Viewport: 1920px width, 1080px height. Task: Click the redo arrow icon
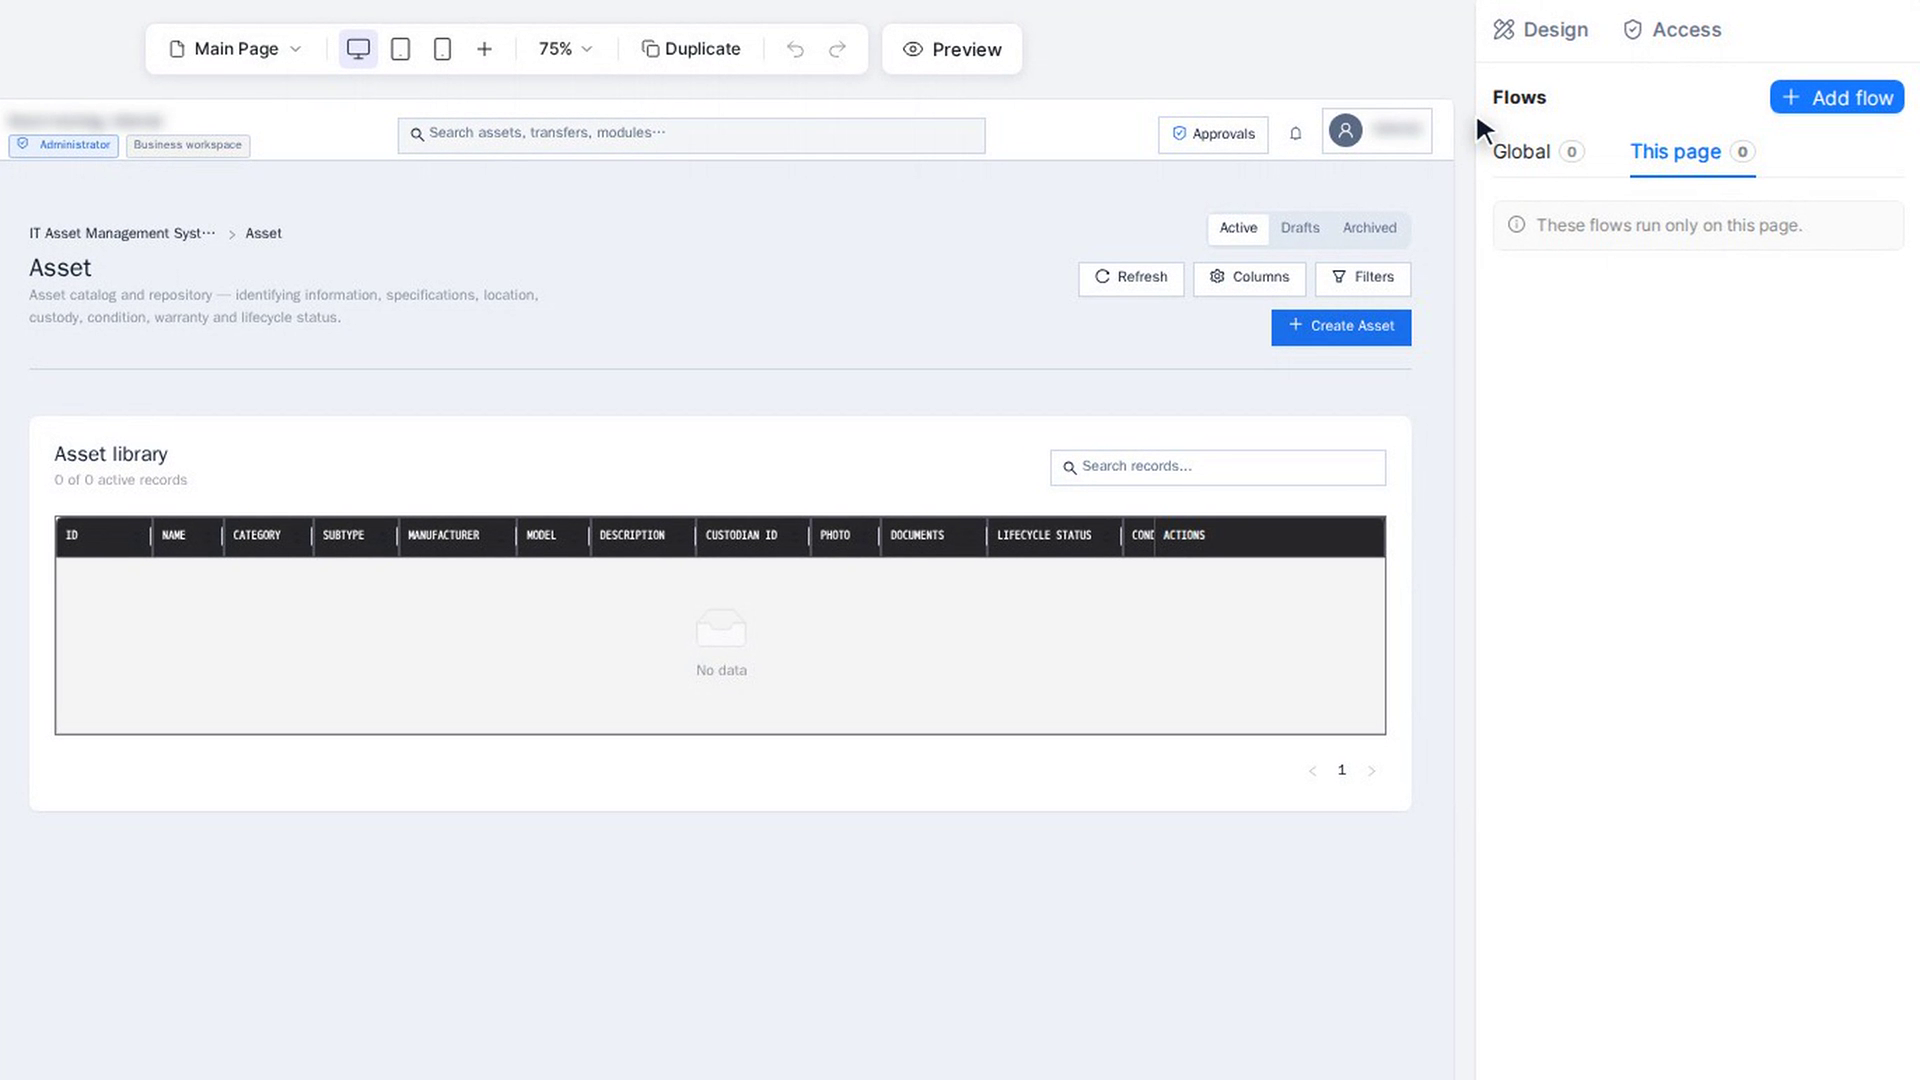tap(837, 49)
